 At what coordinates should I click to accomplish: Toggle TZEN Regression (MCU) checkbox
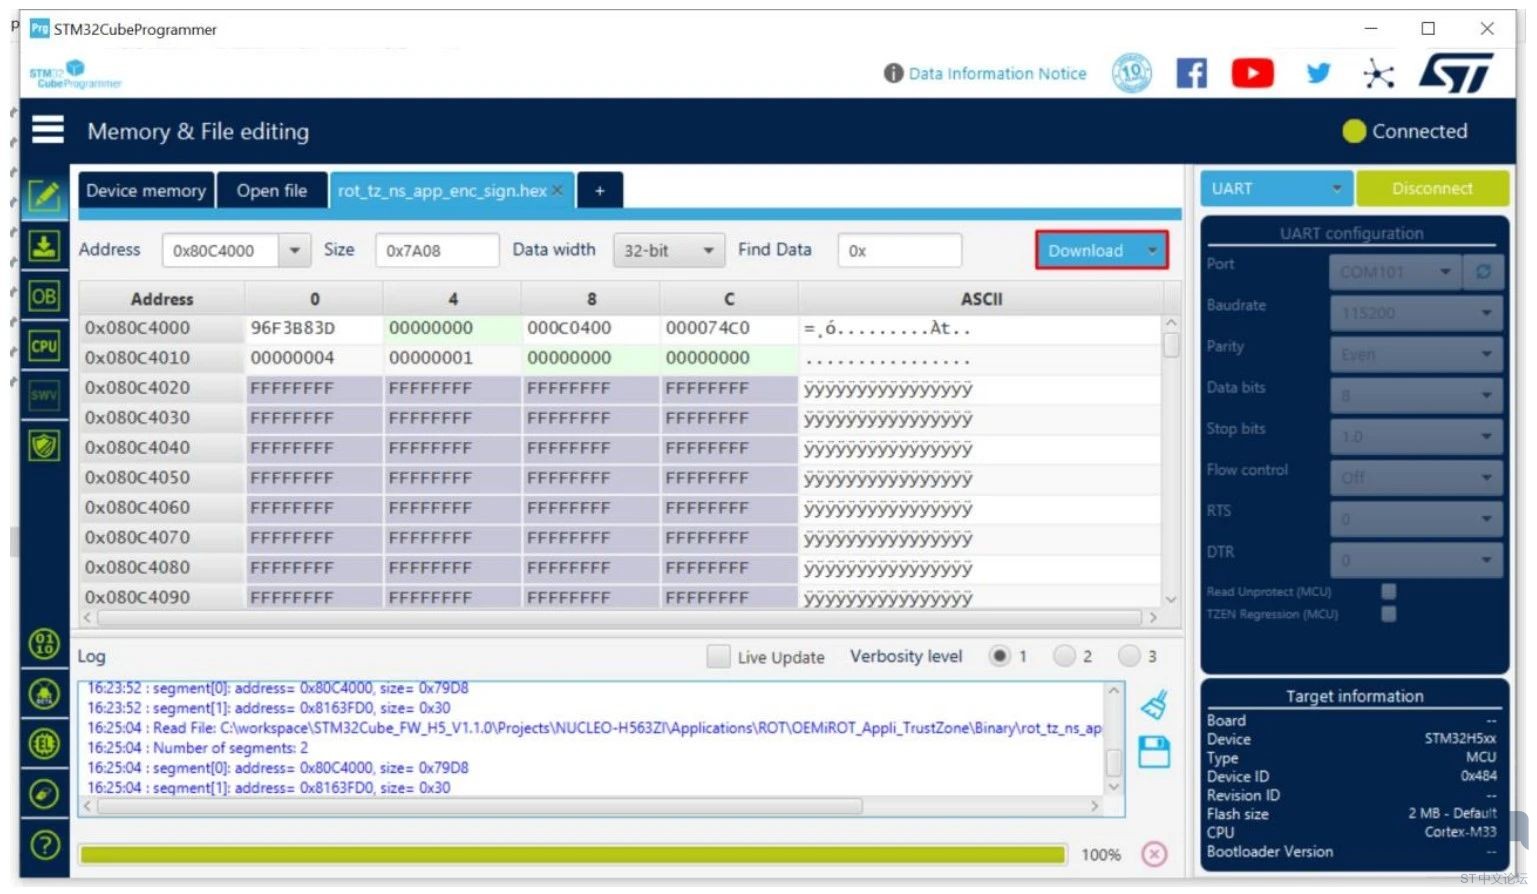click(x=1389, y=614)
